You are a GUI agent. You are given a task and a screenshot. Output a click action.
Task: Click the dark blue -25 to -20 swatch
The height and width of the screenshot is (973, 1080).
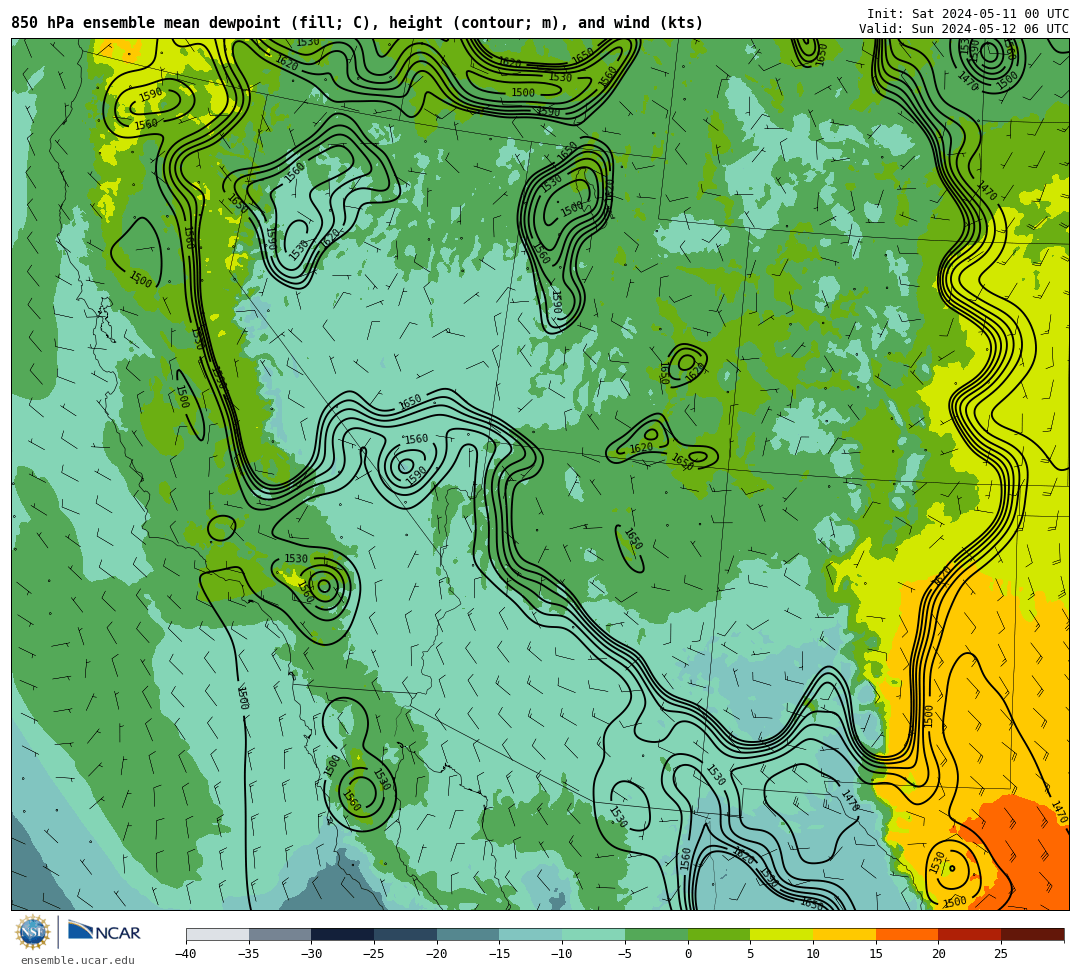[405, 934]
